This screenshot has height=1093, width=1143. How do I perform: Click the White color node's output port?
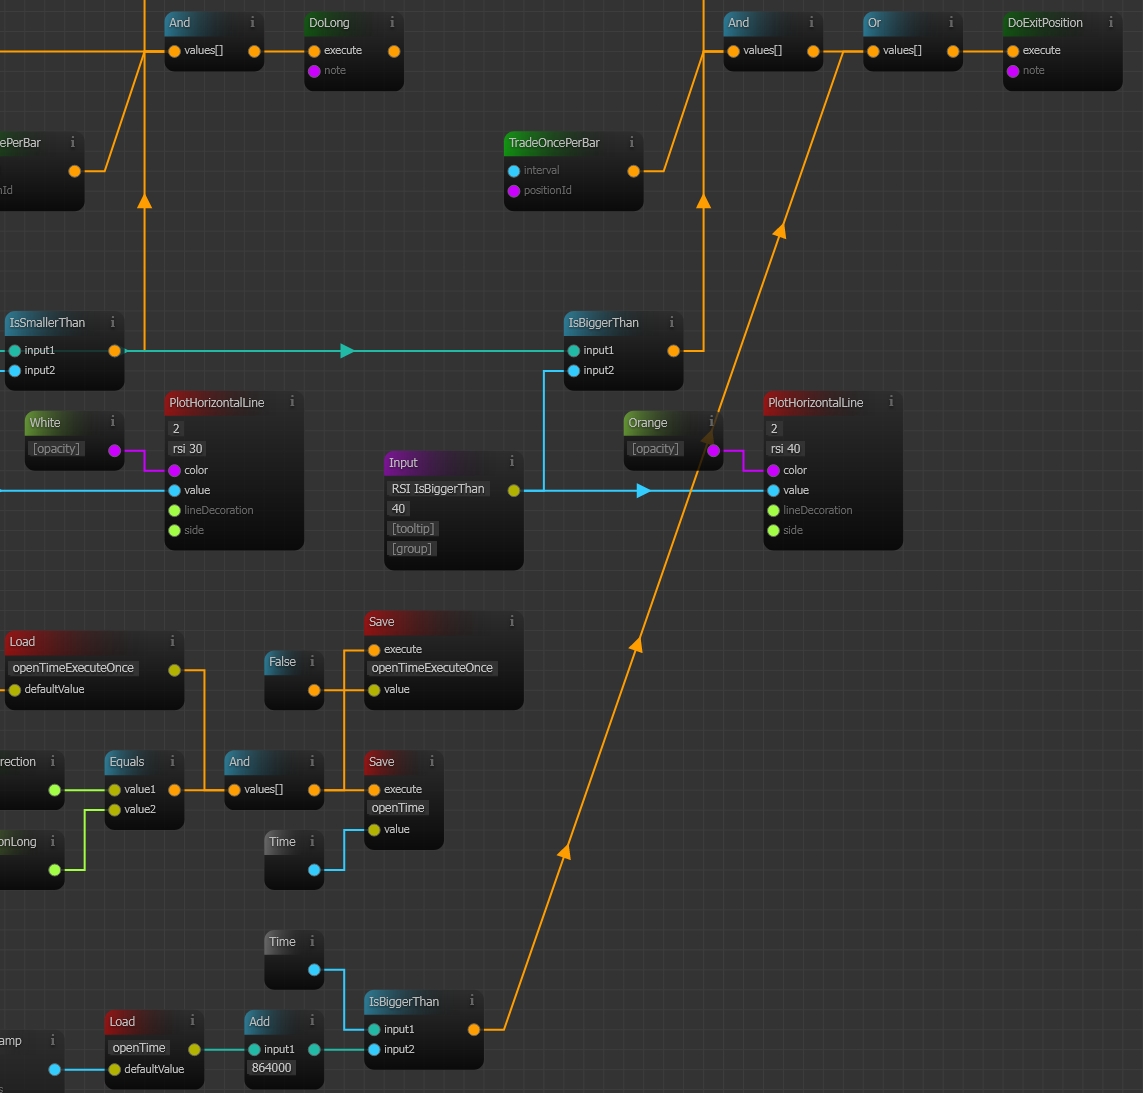pos(114,451)
